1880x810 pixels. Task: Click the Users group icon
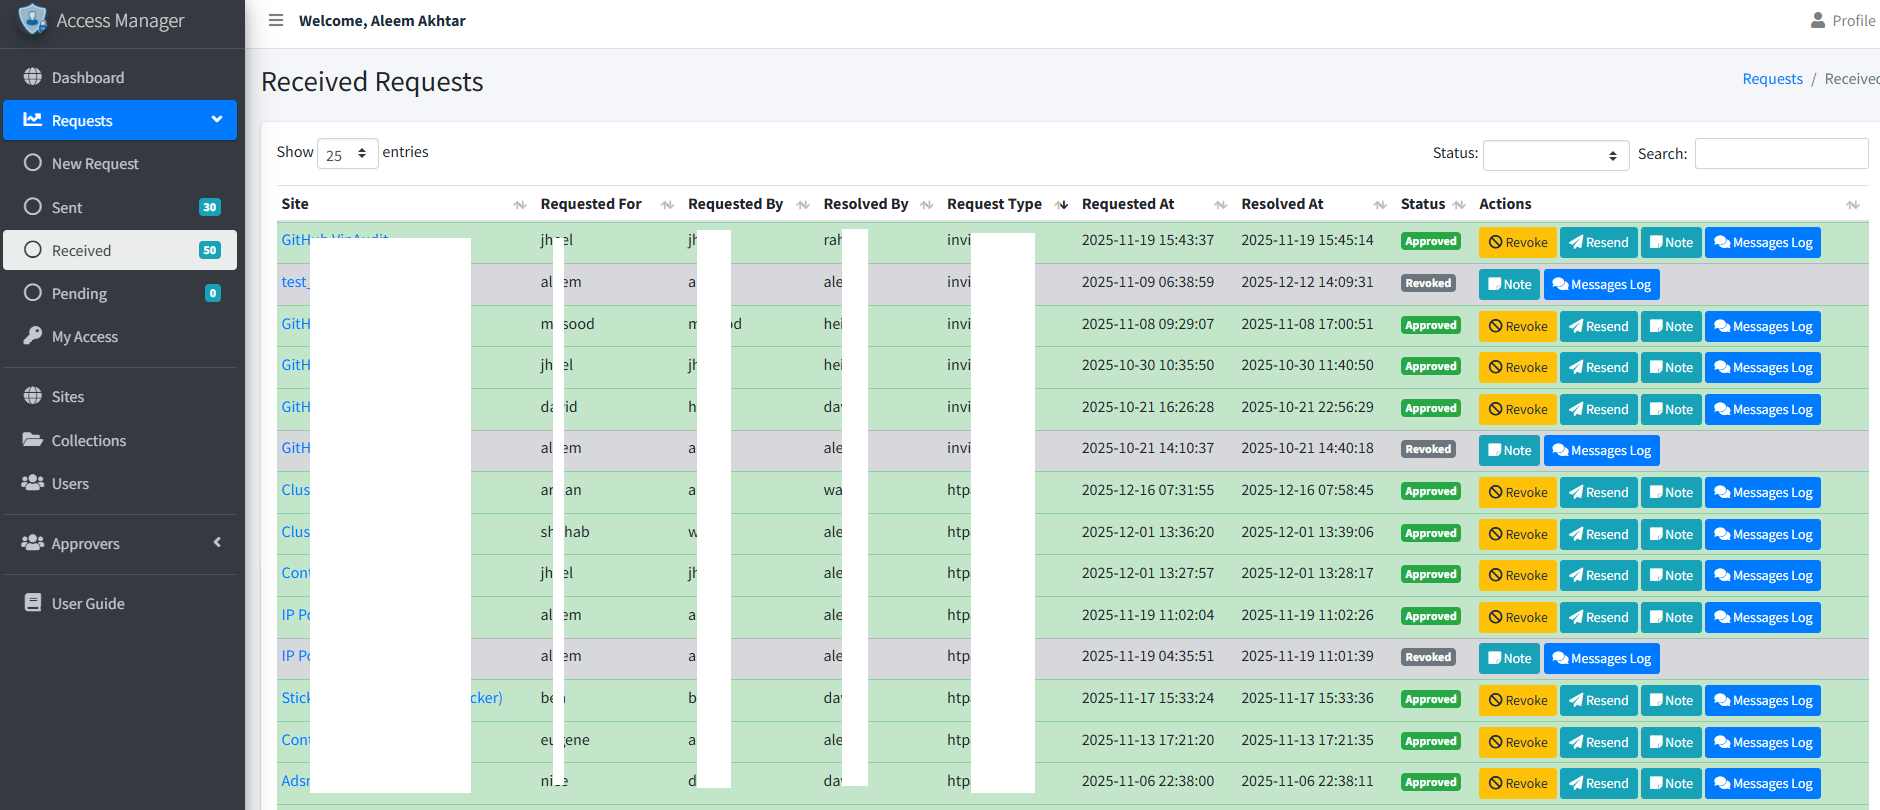pyautogui.click(x=33, y=483)
